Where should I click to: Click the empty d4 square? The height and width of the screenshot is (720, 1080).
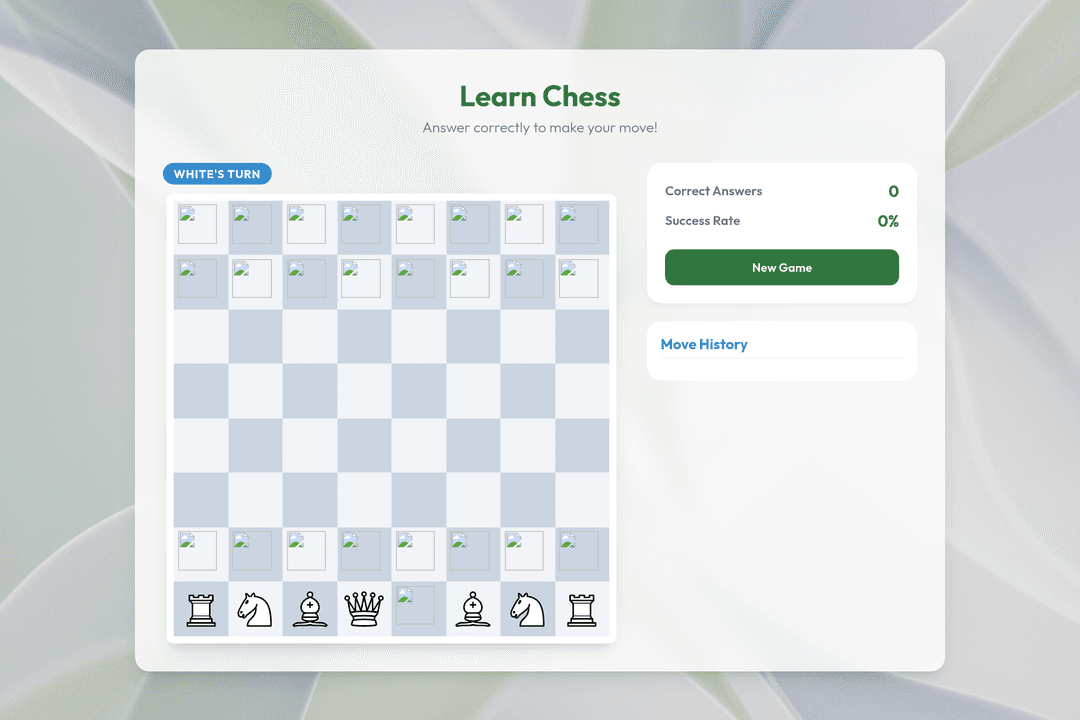(x=364, y=445)
